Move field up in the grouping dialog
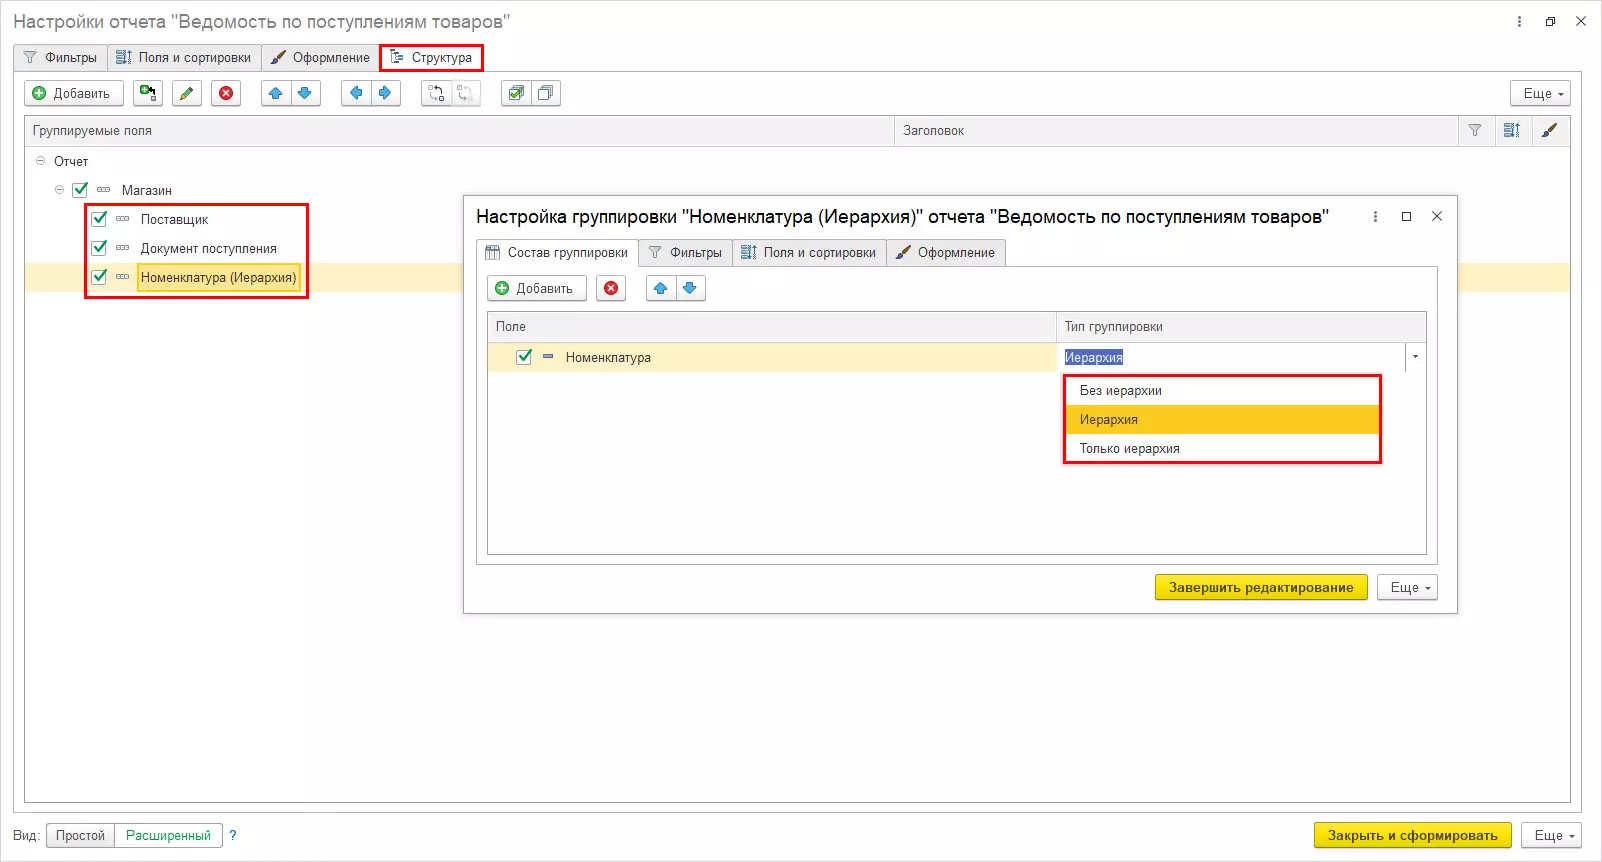Viewport: 1602px width, 862px height. tap(661, 288)
